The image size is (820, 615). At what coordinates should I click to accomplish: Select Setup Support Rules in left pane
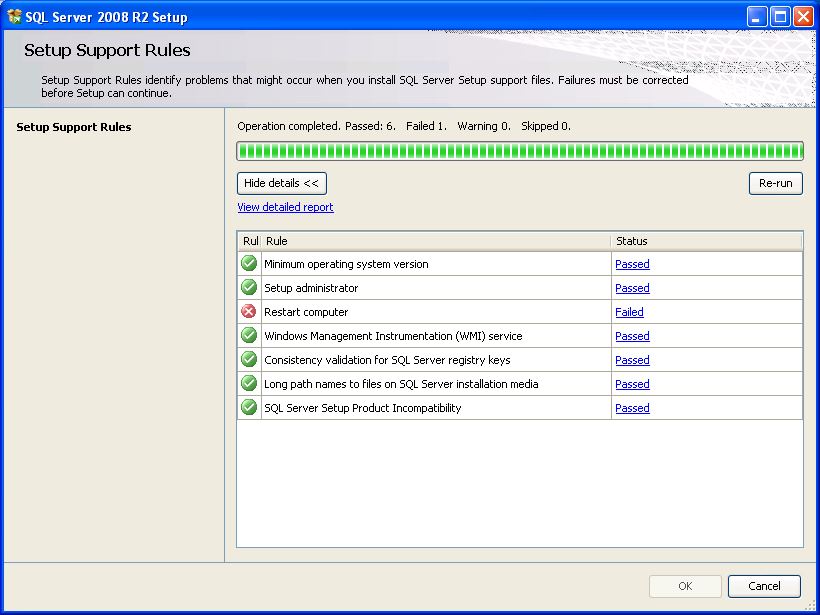click(74, 127)
